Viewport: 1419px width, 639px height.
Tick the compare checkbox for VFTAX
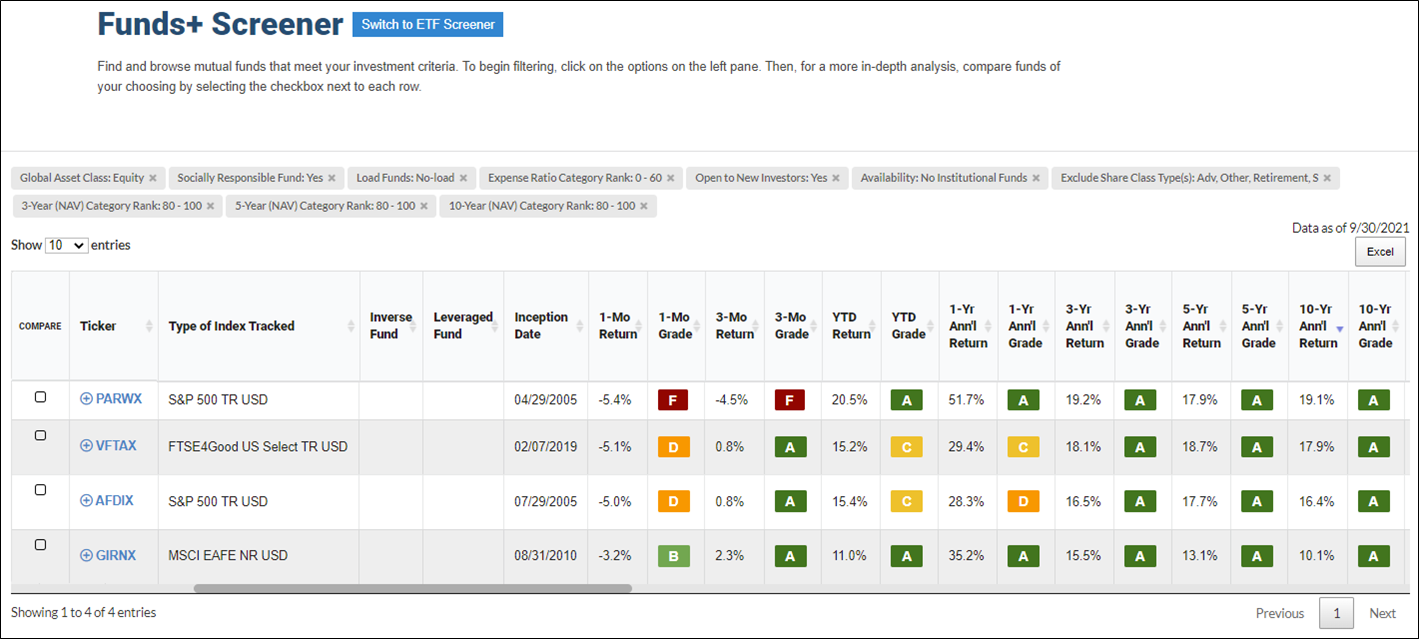point(40,435)
